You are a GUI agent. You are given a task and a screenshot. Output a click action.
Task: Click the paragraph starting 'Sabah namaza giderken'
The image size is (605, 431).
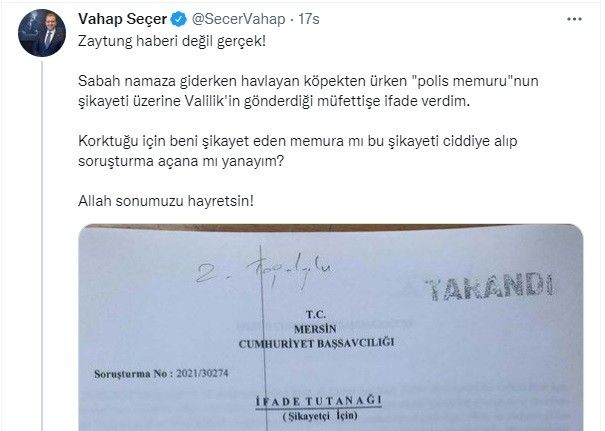pos(308,91)
